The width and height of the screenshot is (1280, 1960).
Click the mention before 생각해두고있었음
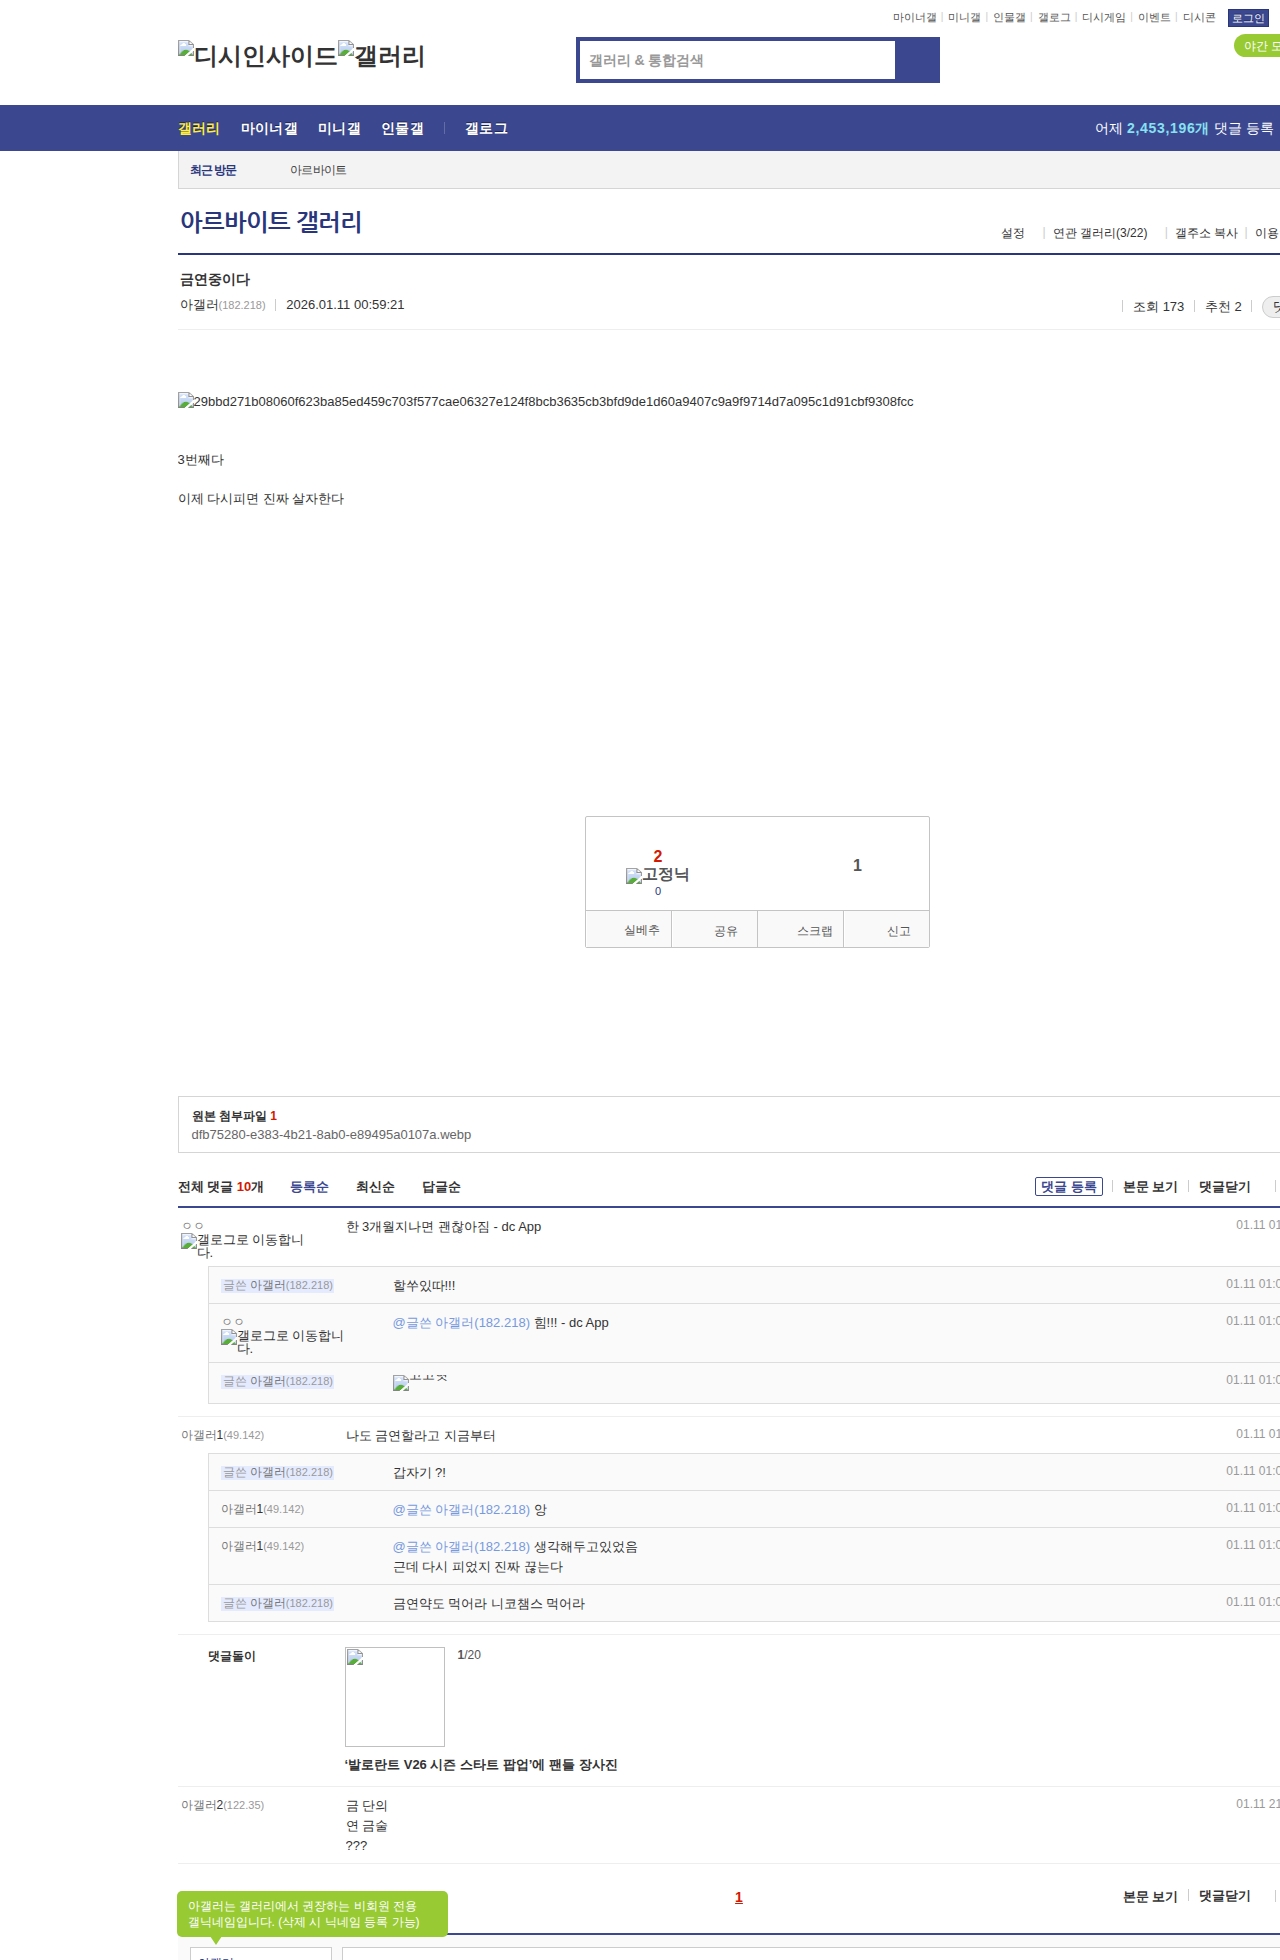click(x=461, y=1546)
